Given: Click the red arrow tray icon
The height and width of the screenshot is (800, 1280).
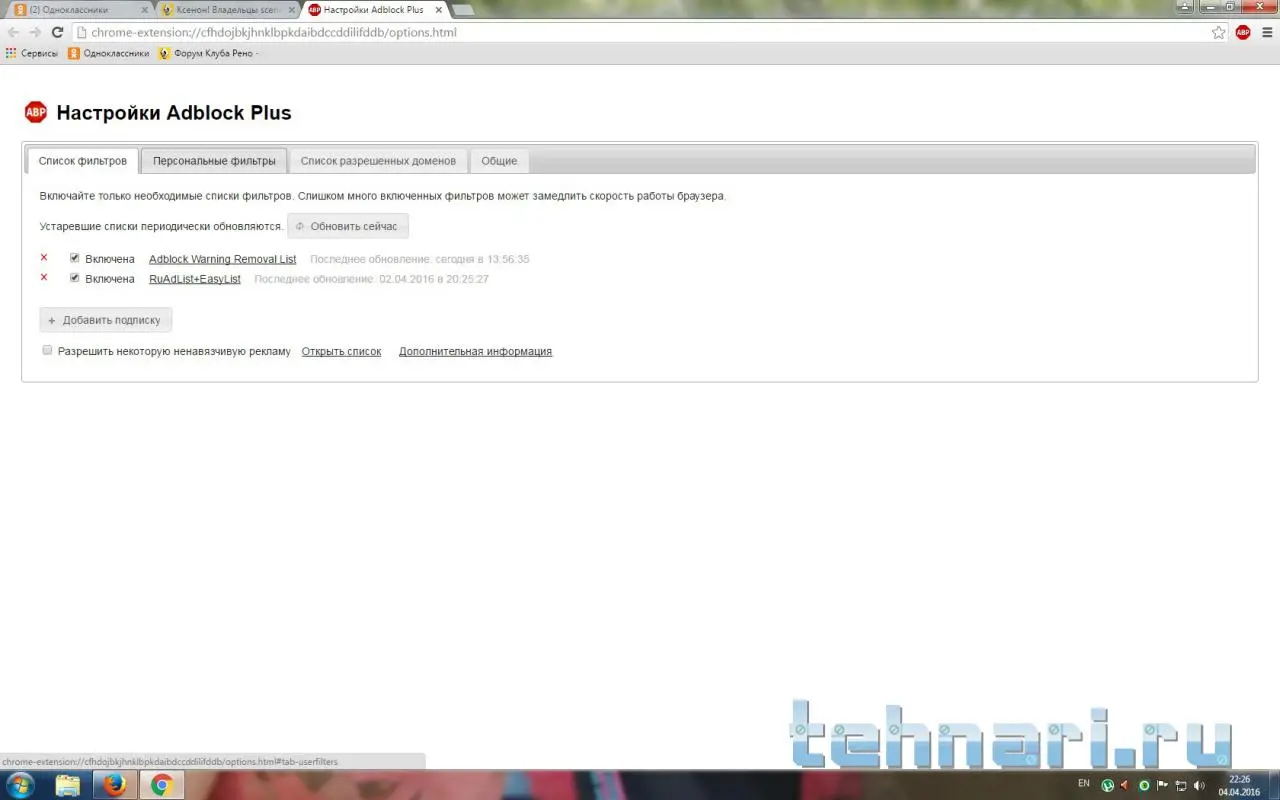Looking at the screenshot, I should pos(1125,785).
